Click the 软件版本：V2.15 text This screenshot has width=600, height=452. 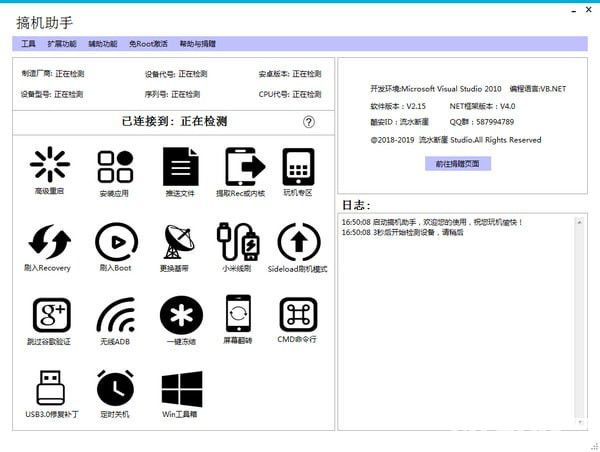[398, 106]
